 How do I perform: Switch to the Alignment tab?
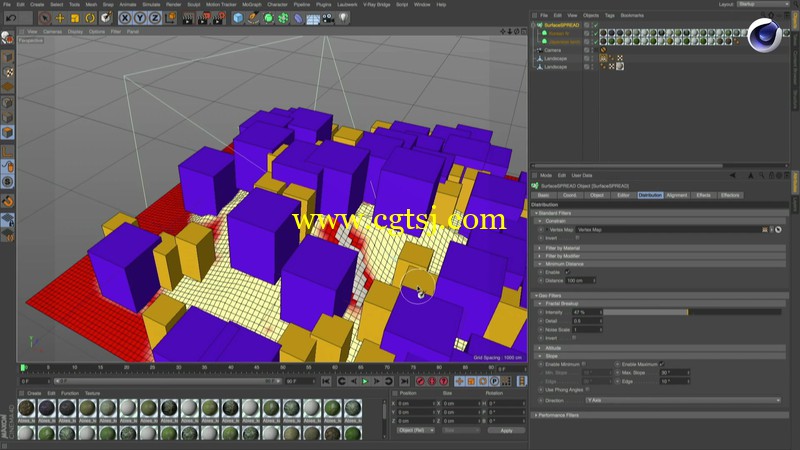(677, 195)
